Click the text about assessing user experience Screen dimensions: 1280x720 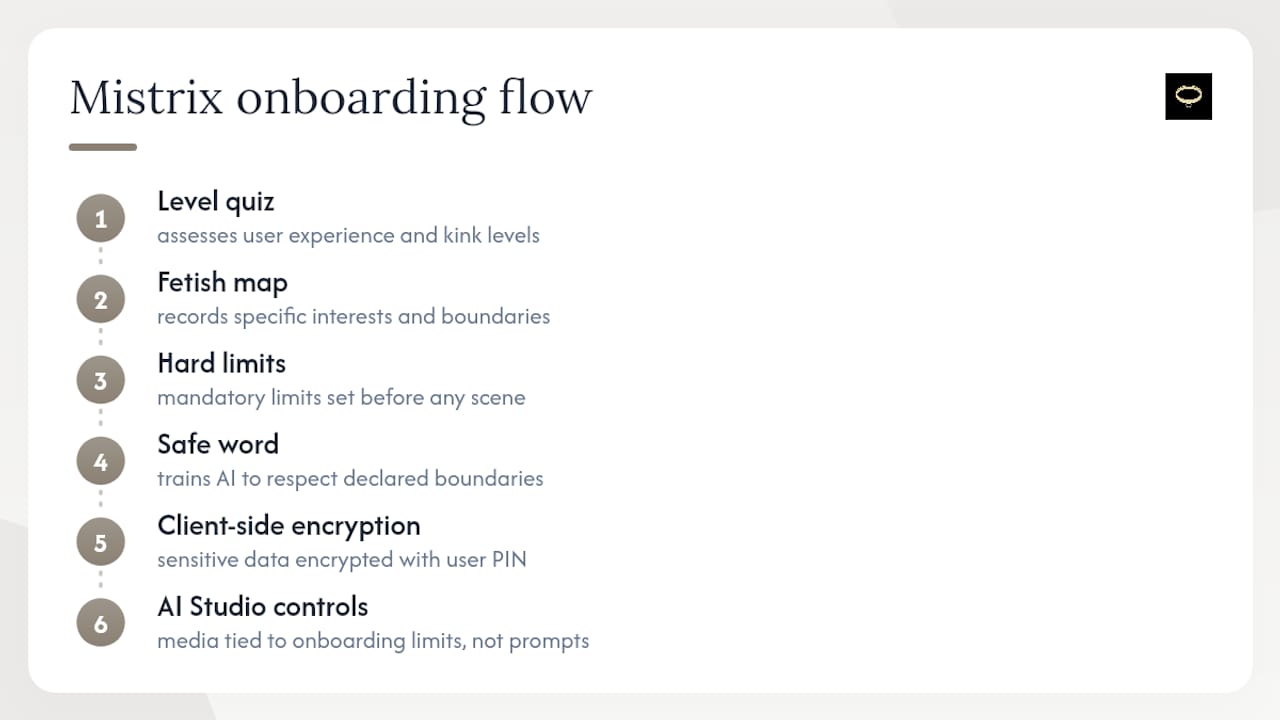click(348, 236)
